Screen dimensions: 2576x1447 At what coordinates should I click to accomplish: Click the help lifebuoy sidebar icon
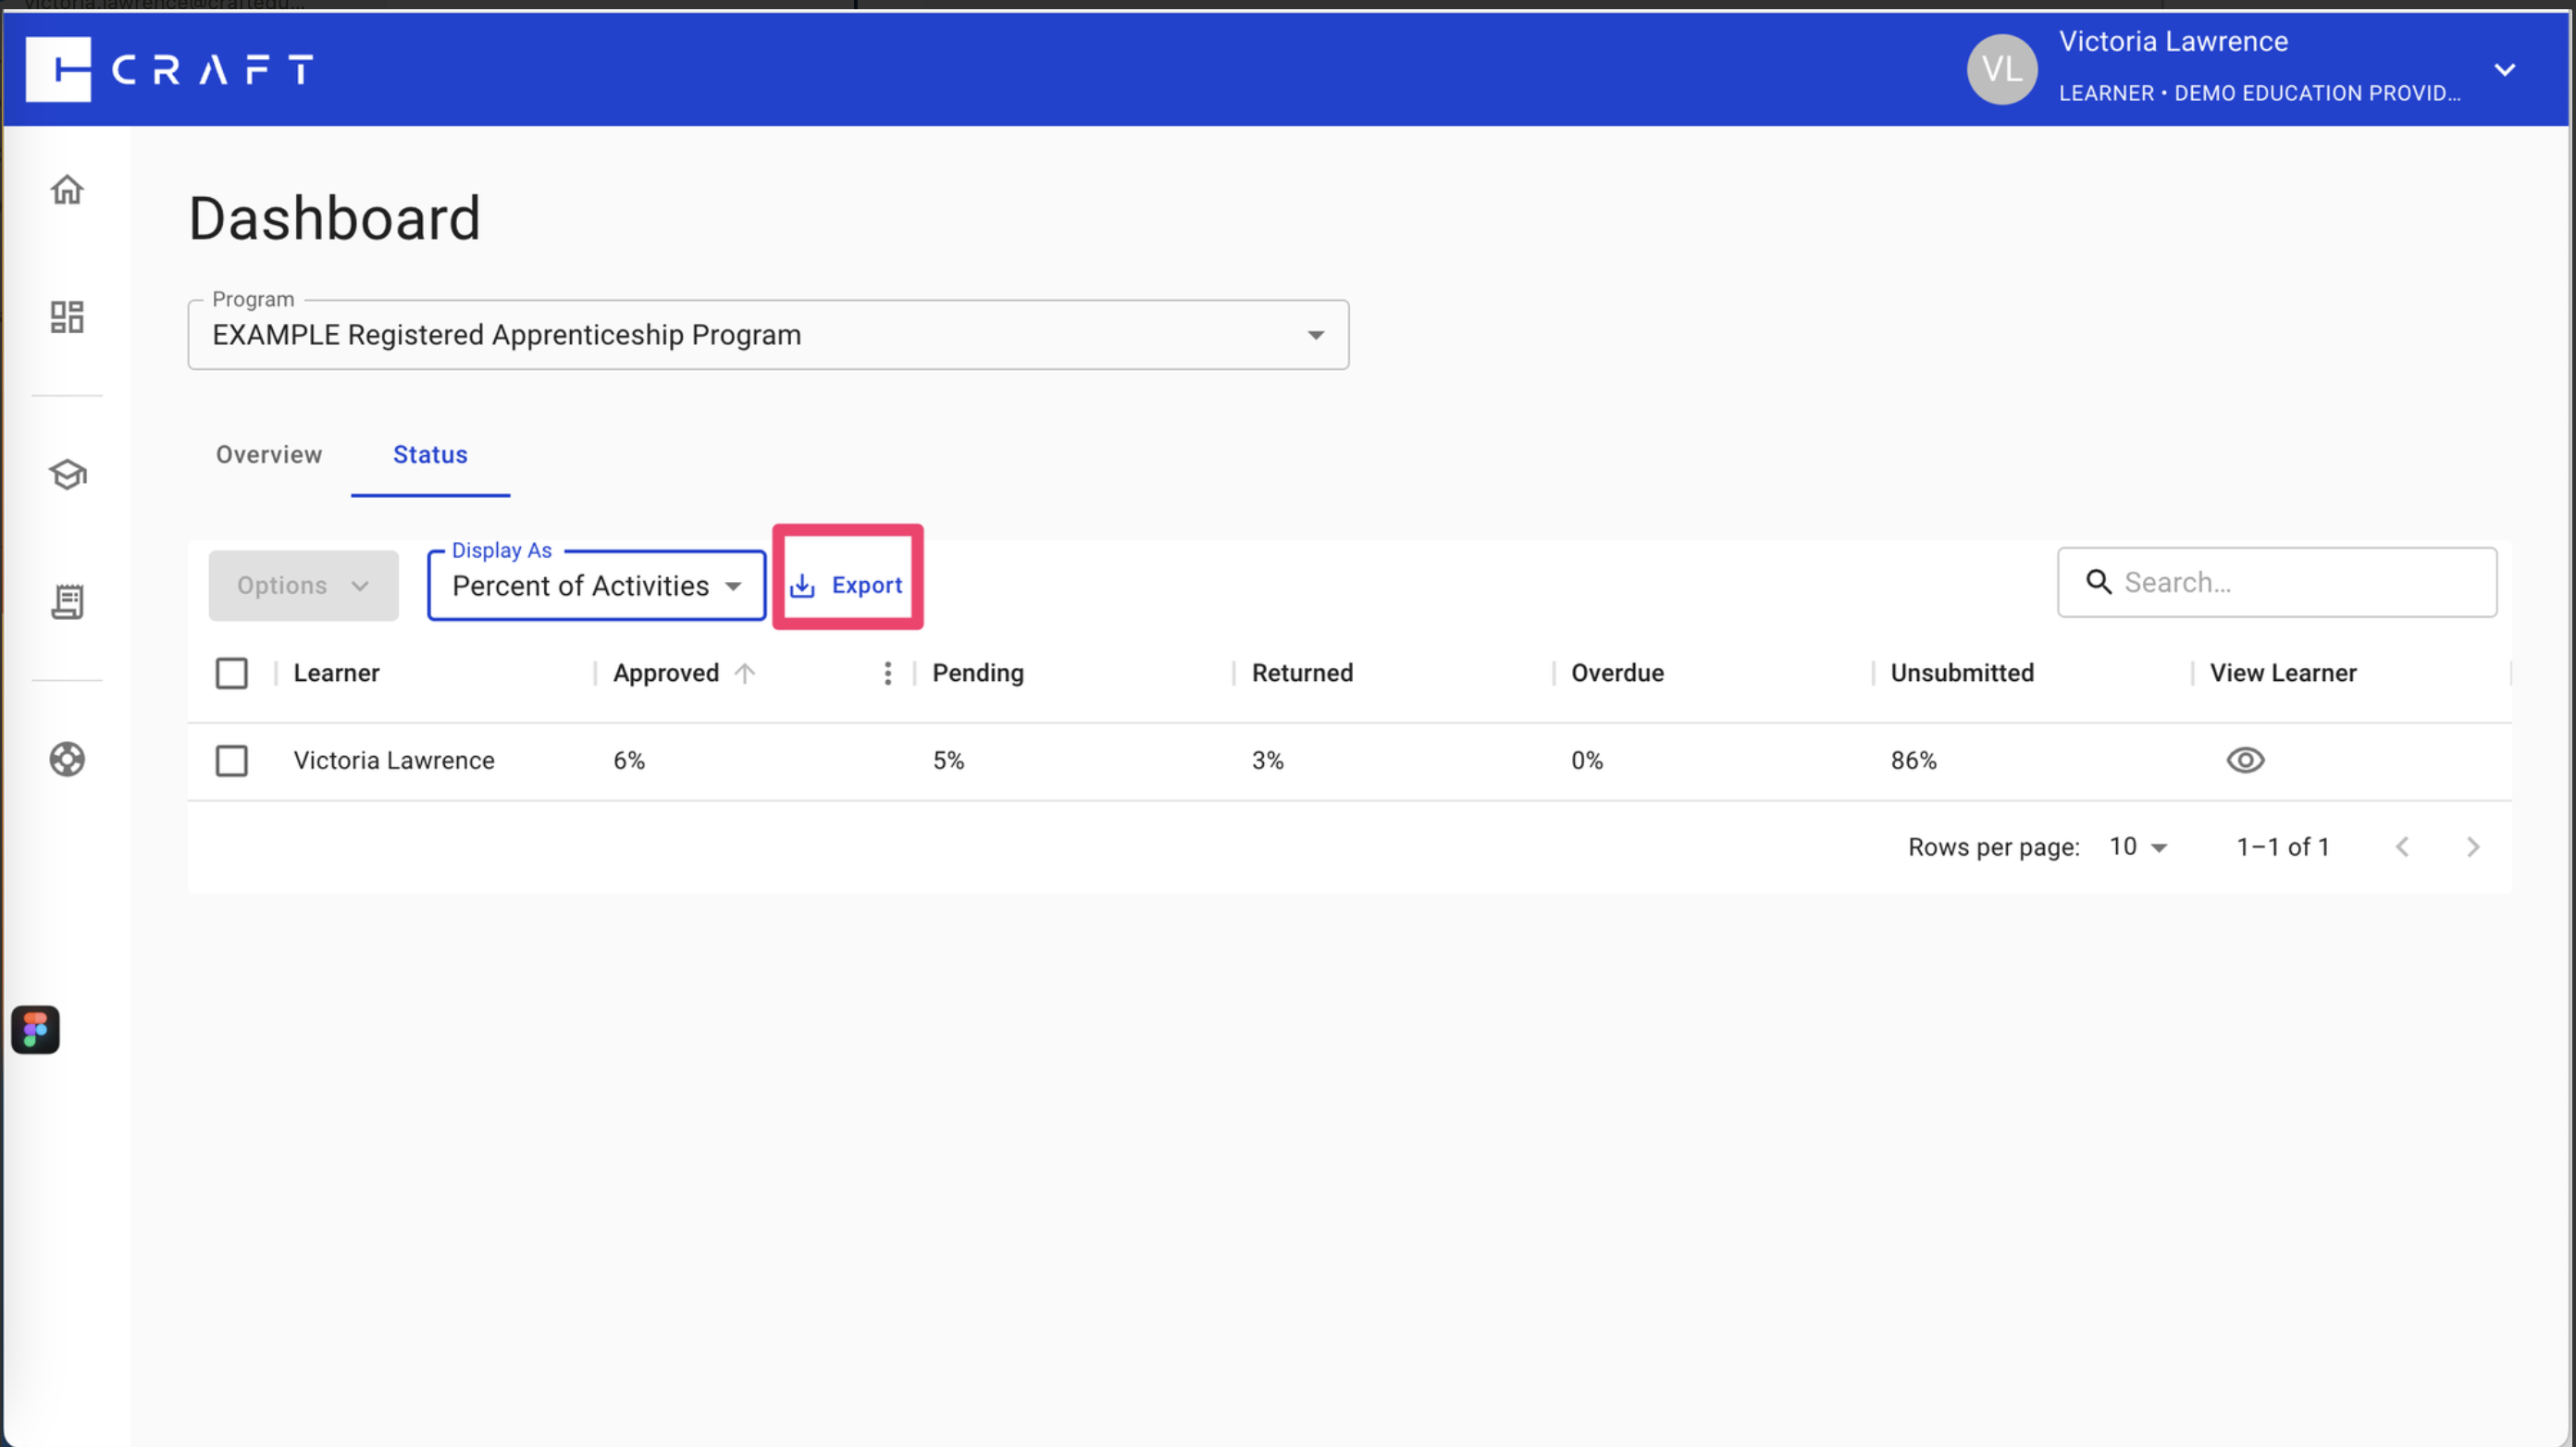click(67, 759)
